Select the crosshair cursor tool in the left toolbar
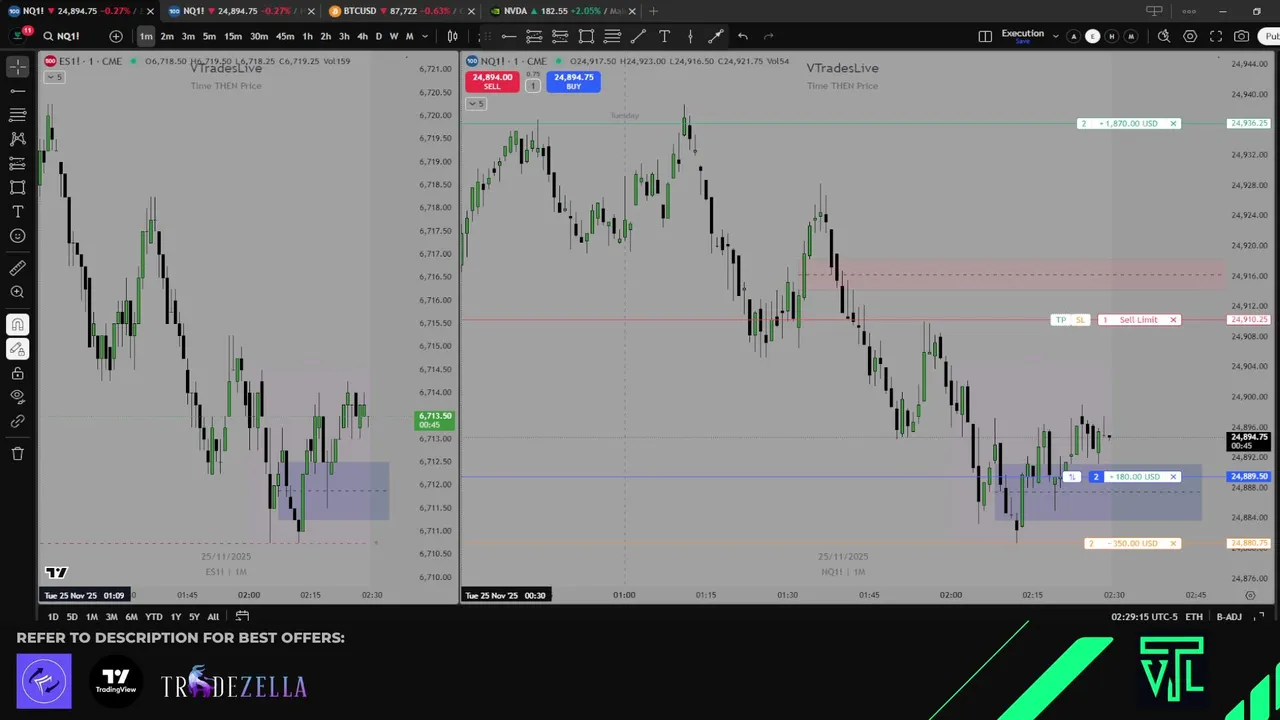The height and width of the screenshot is (720, 1280). coord(18,67)
